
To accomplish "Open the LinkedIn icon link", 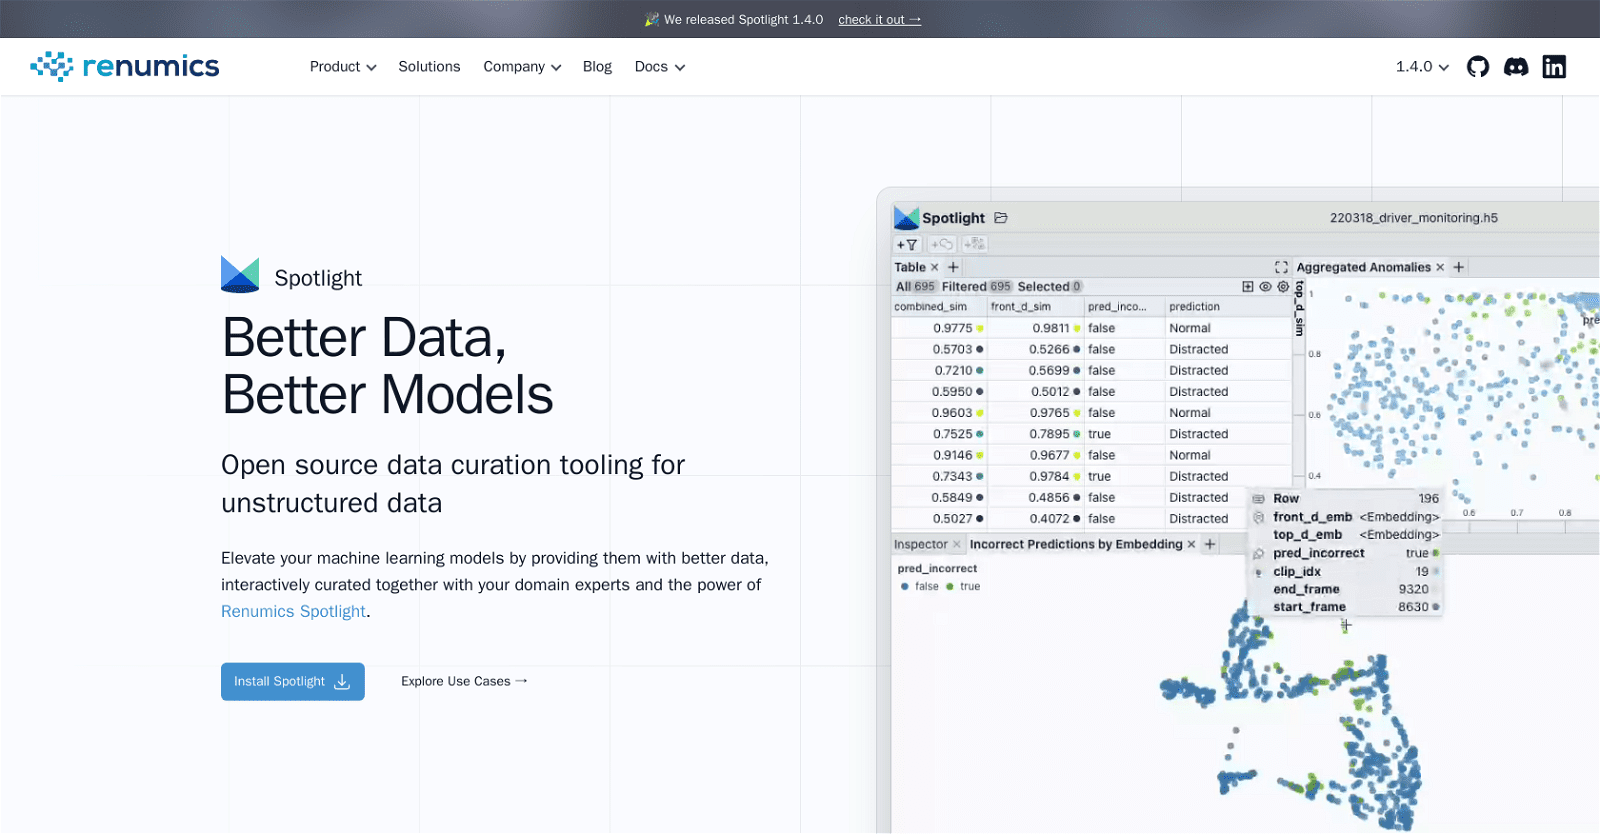I will point(1554,67).
